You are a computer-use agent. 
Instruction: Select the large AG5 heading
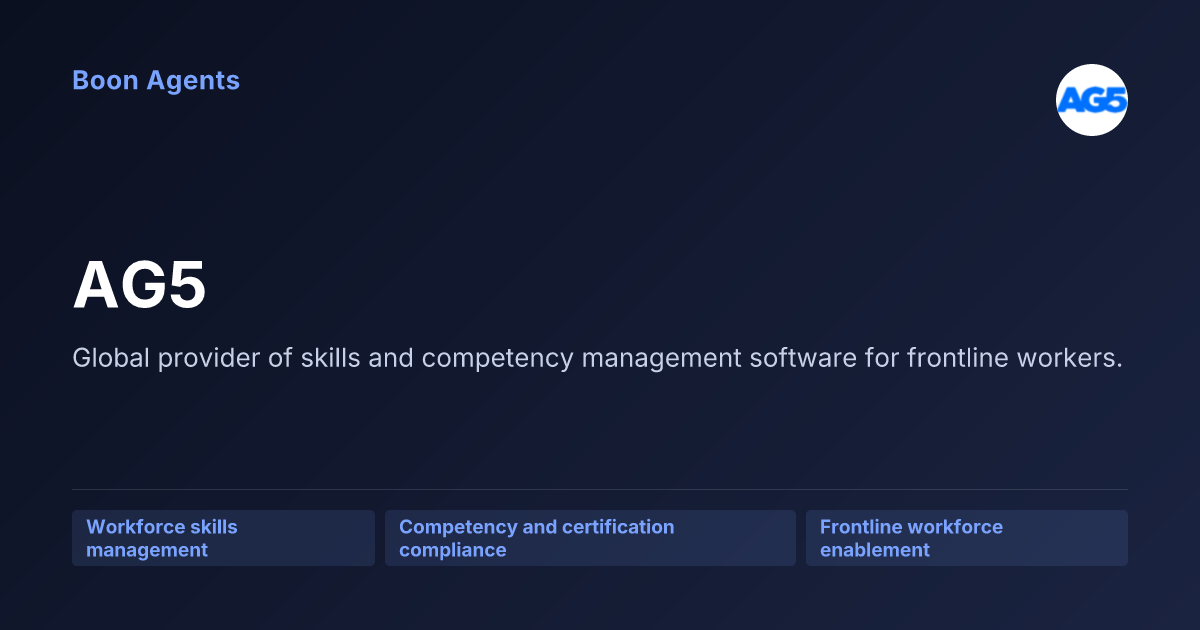point(140,287)
